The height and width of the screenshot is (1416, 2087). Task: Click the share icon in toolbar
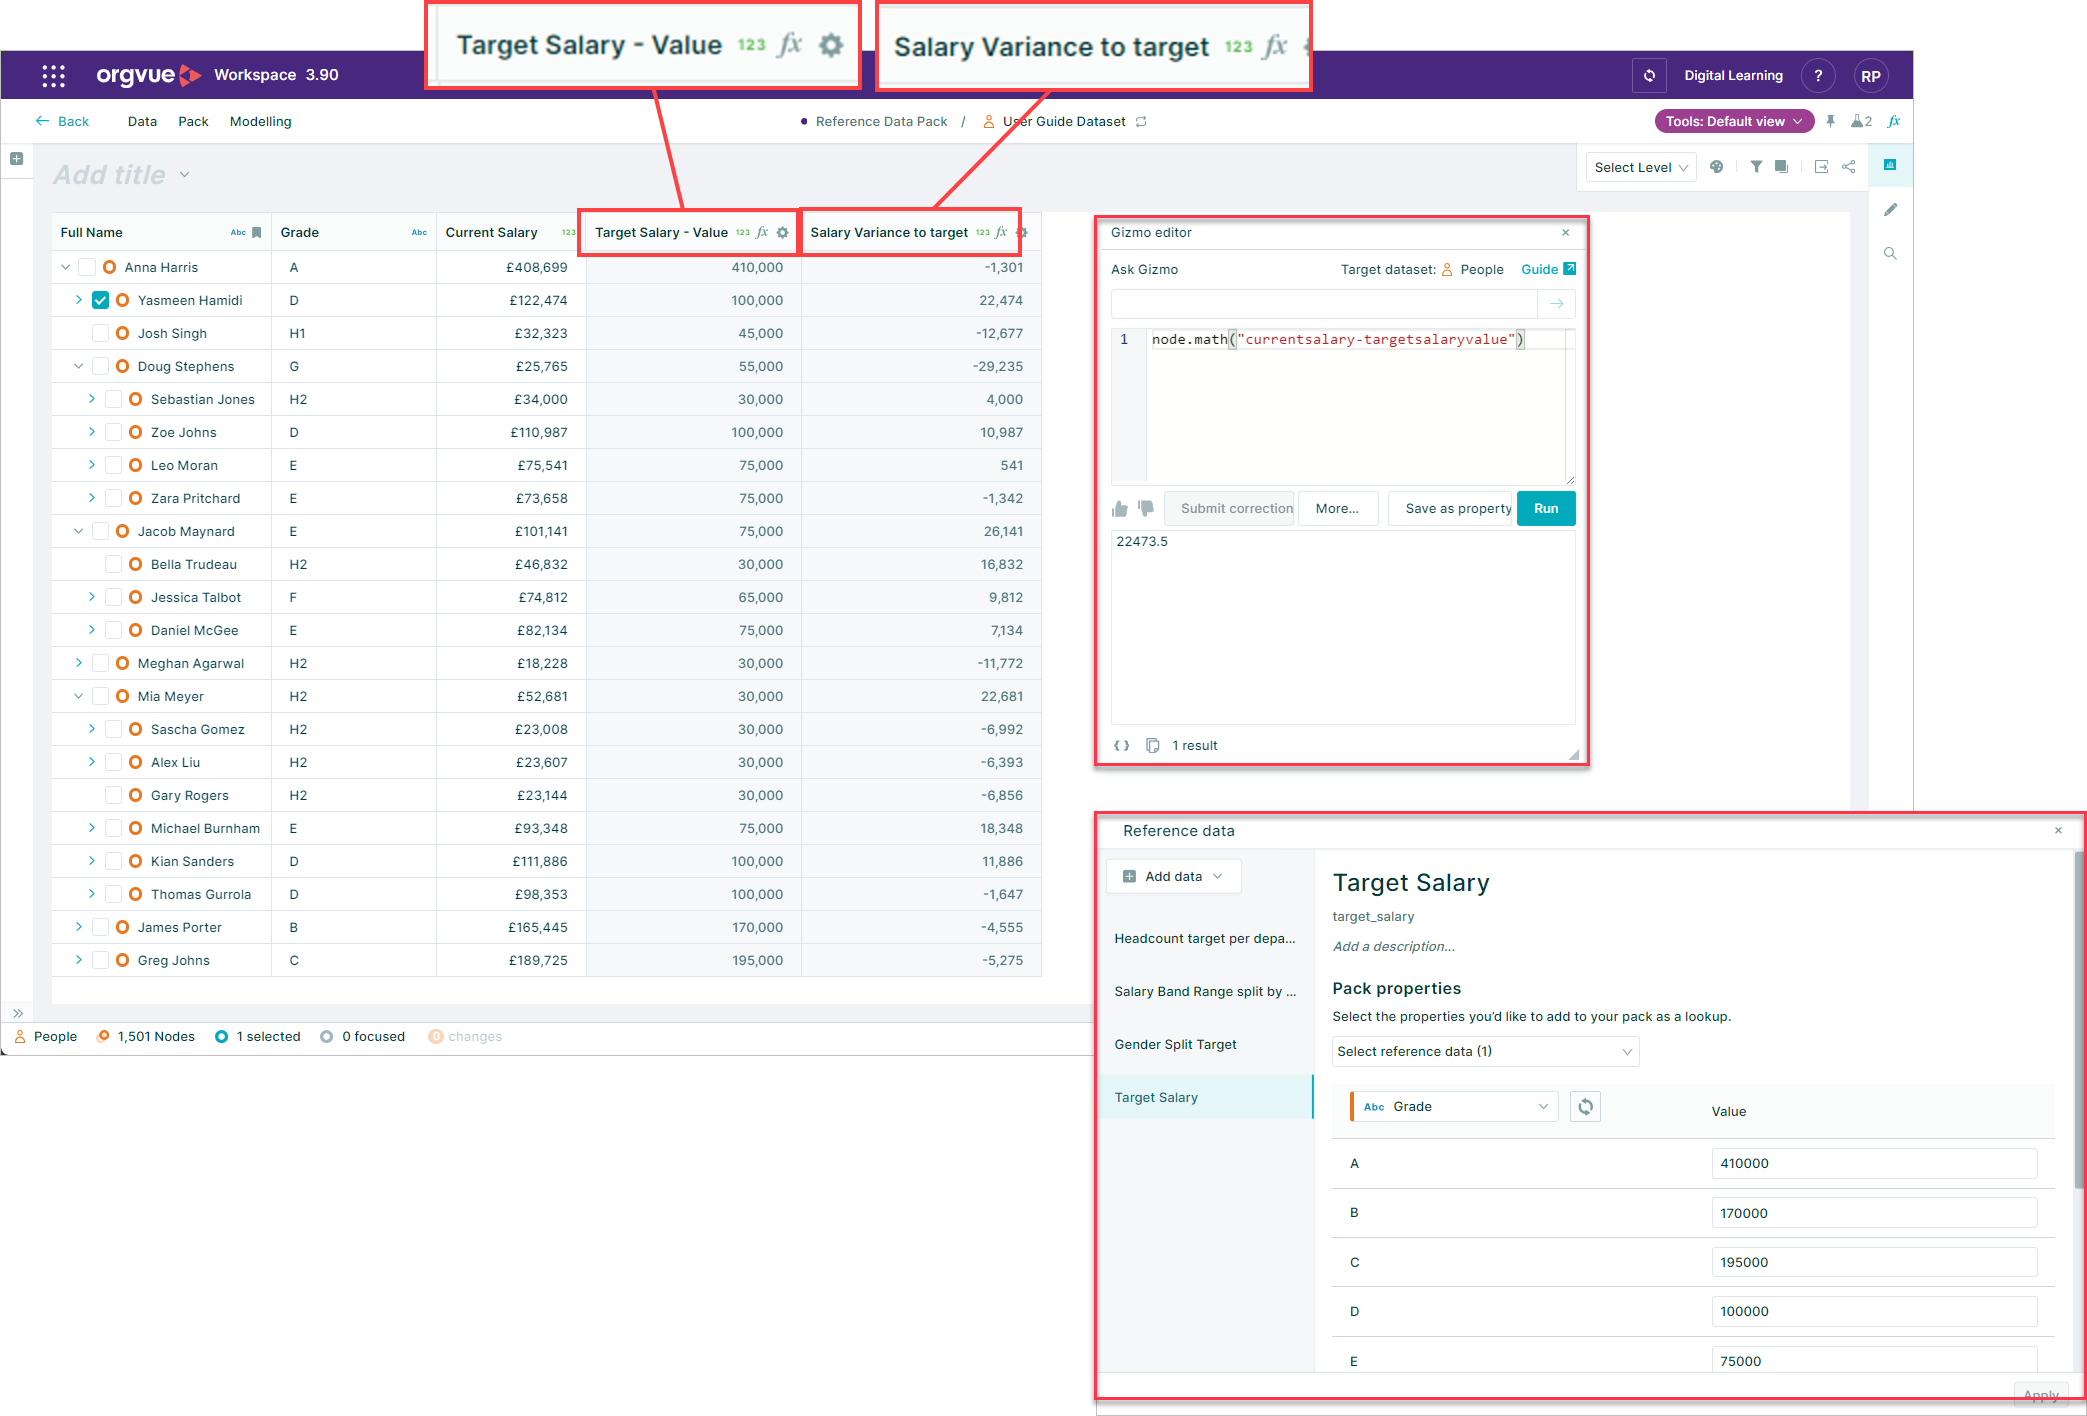coord(1849,167)
